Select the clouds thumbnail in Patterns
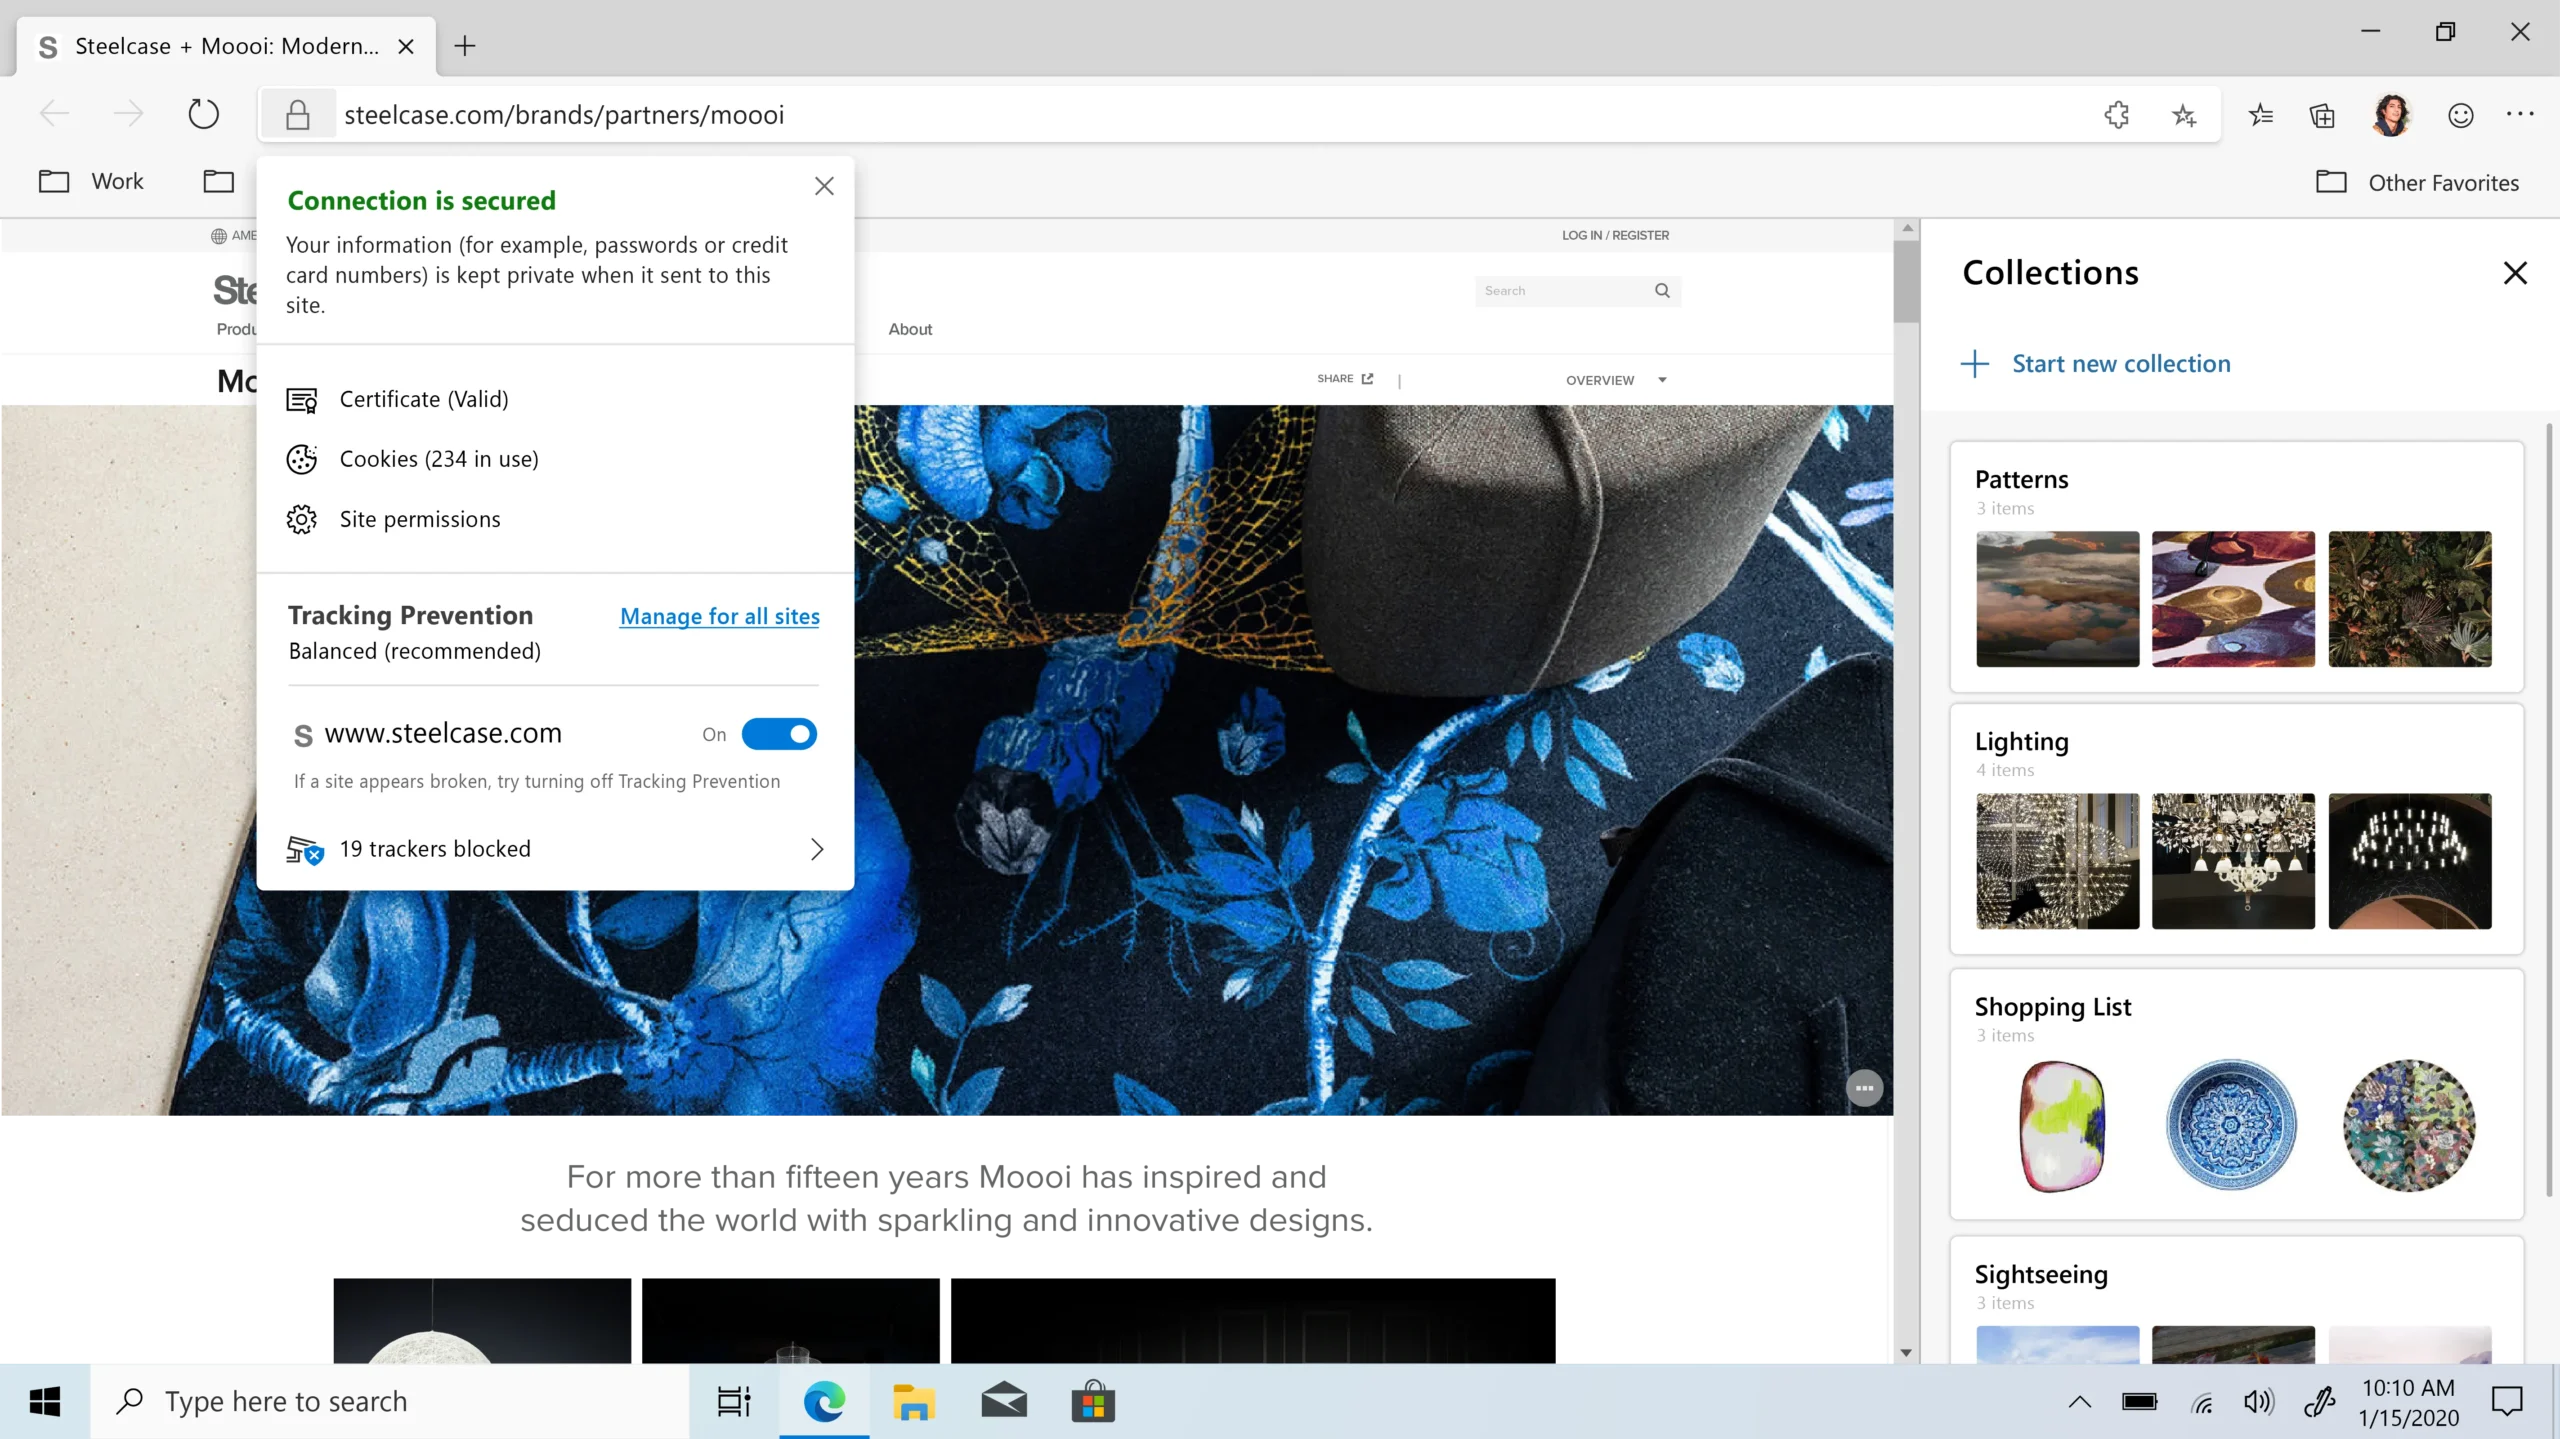The width and height of the screenshot is (2560, 1439). (x=2058, y=599)
